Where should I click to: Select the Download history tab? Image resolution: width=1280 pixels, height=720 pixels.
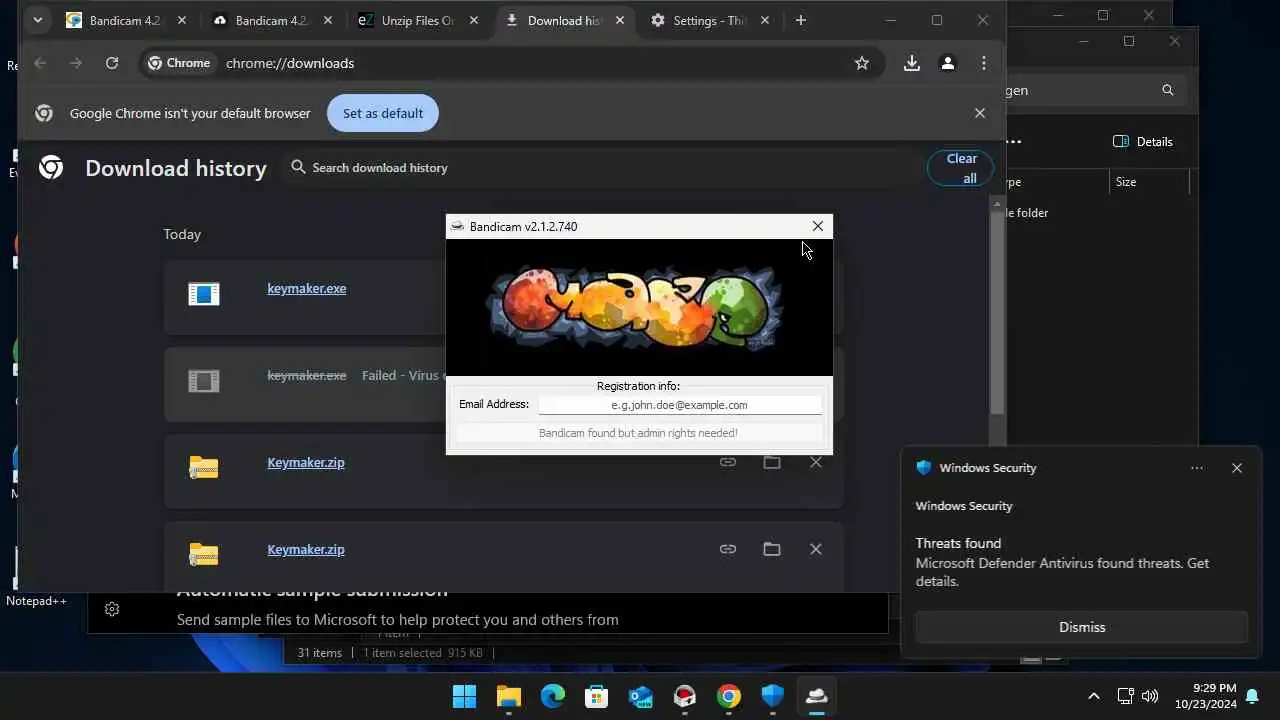coord(563,20)
